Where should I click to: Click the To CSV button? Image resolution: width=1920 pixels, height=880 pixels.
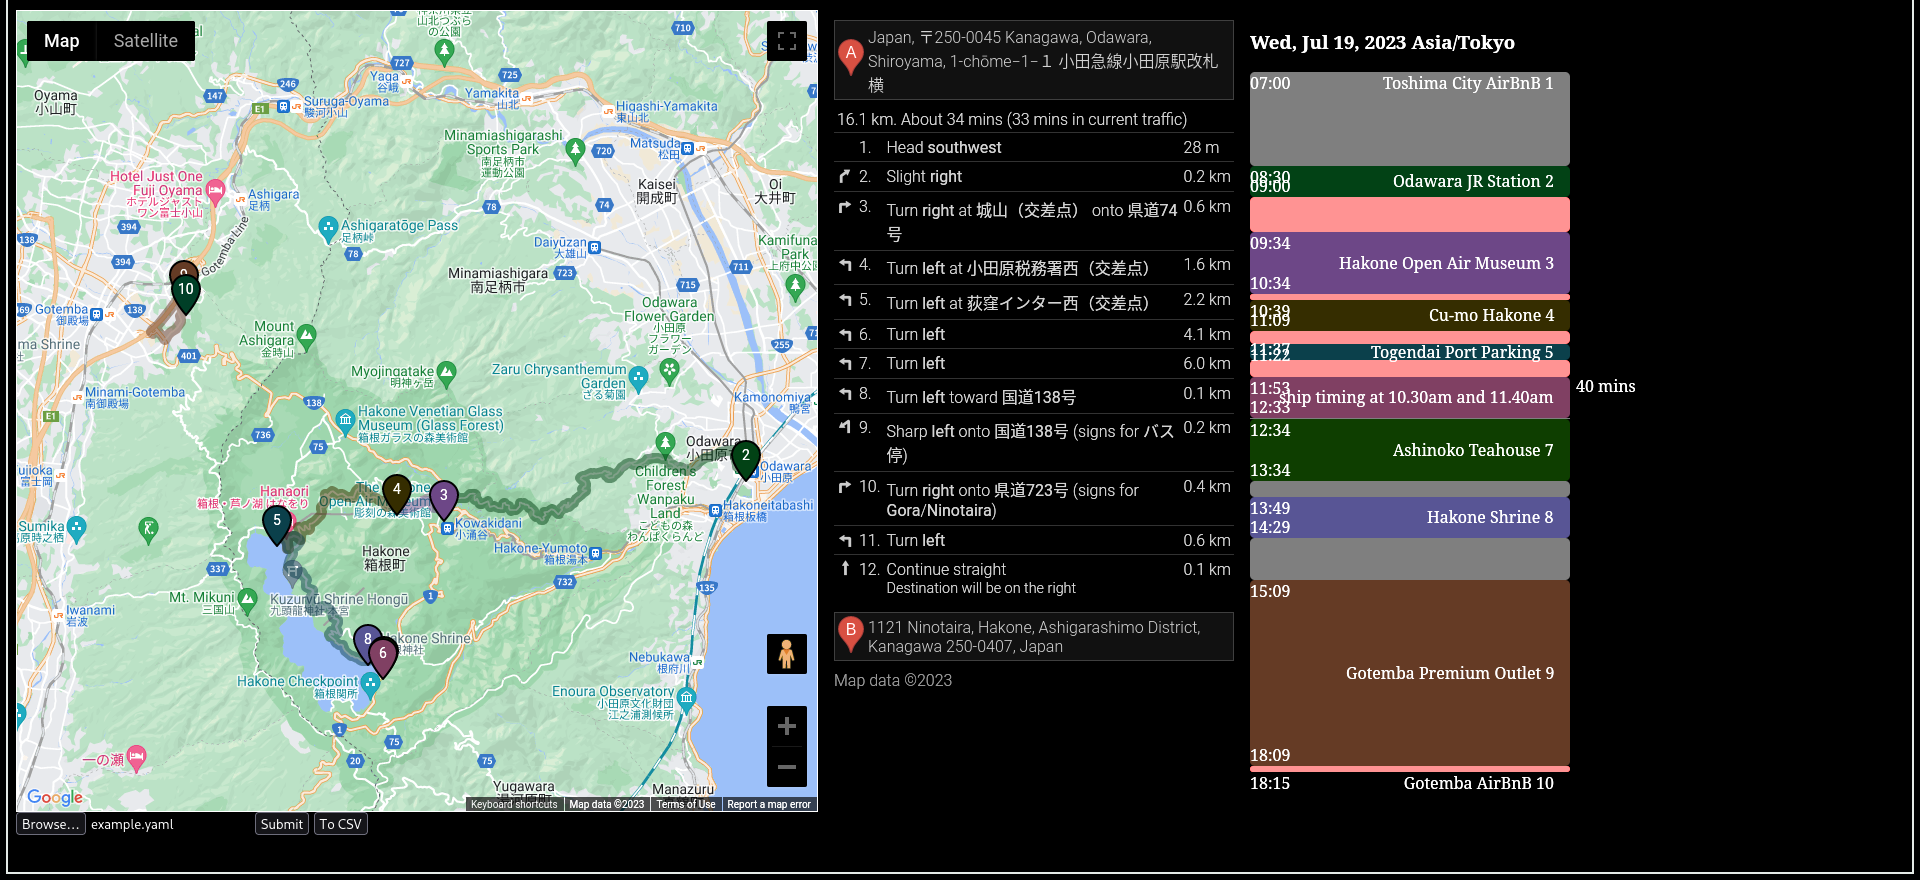[341, 824]
